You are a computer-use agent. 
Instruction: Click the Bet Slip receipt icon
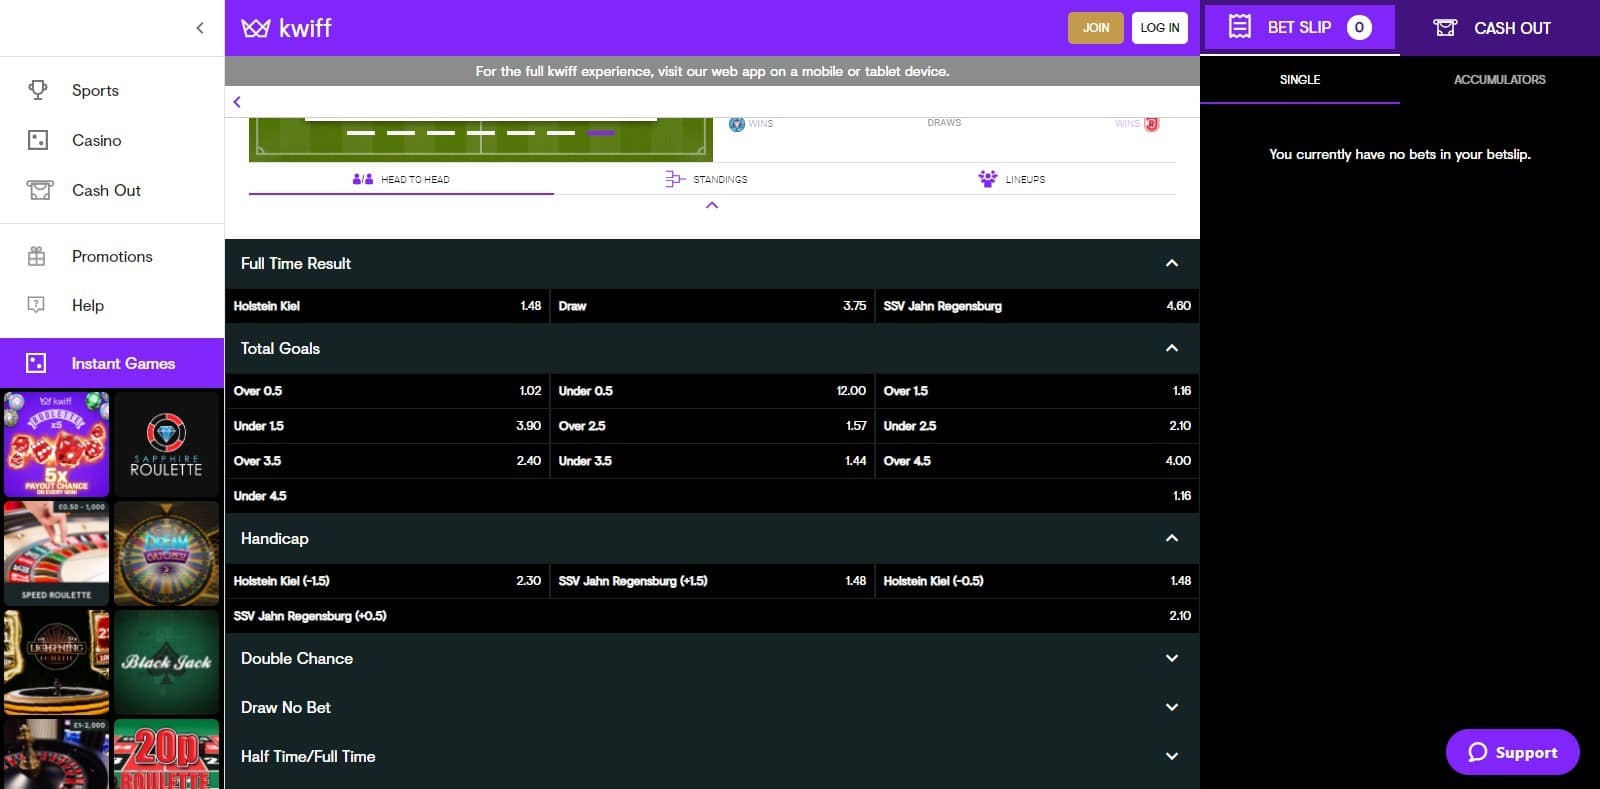click(1240, 27)
